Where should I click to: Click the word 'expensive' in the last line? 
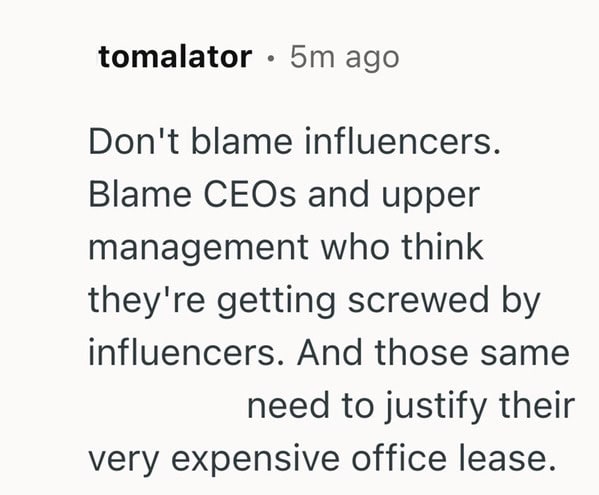click(x=255, y=460)
